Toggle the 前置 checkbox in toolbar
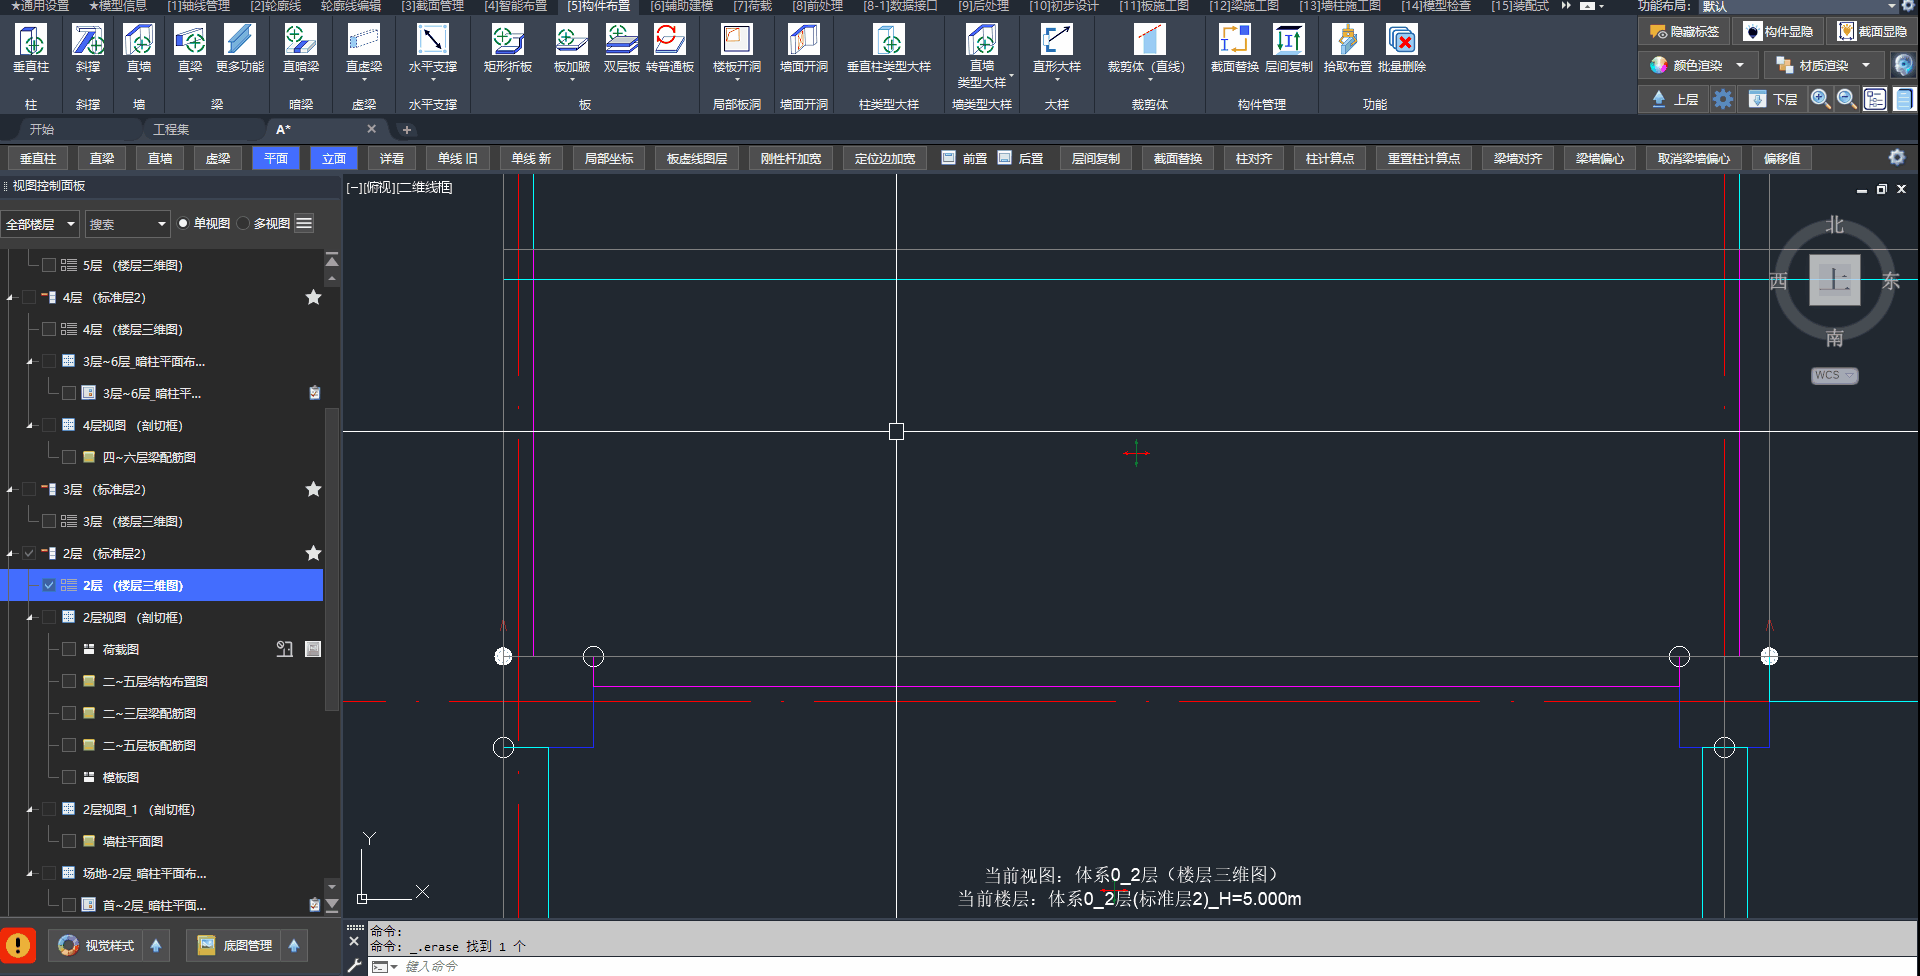 click(948, 158)
